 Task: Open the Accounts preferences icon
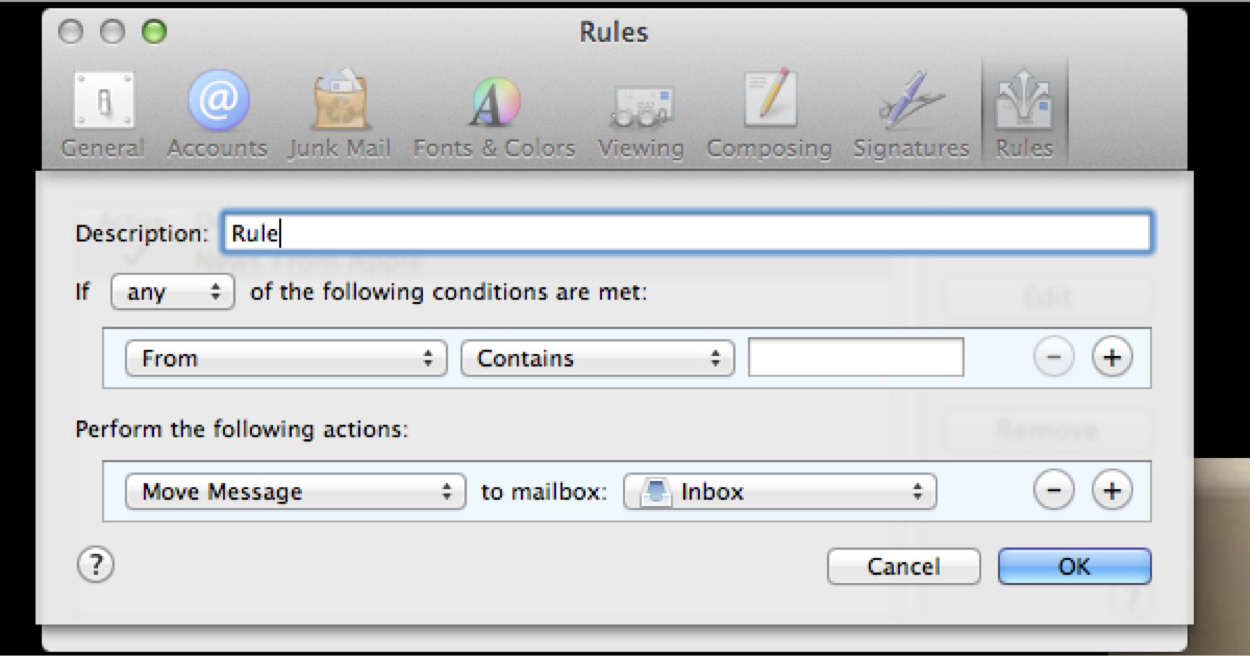[x=217, y=113]
